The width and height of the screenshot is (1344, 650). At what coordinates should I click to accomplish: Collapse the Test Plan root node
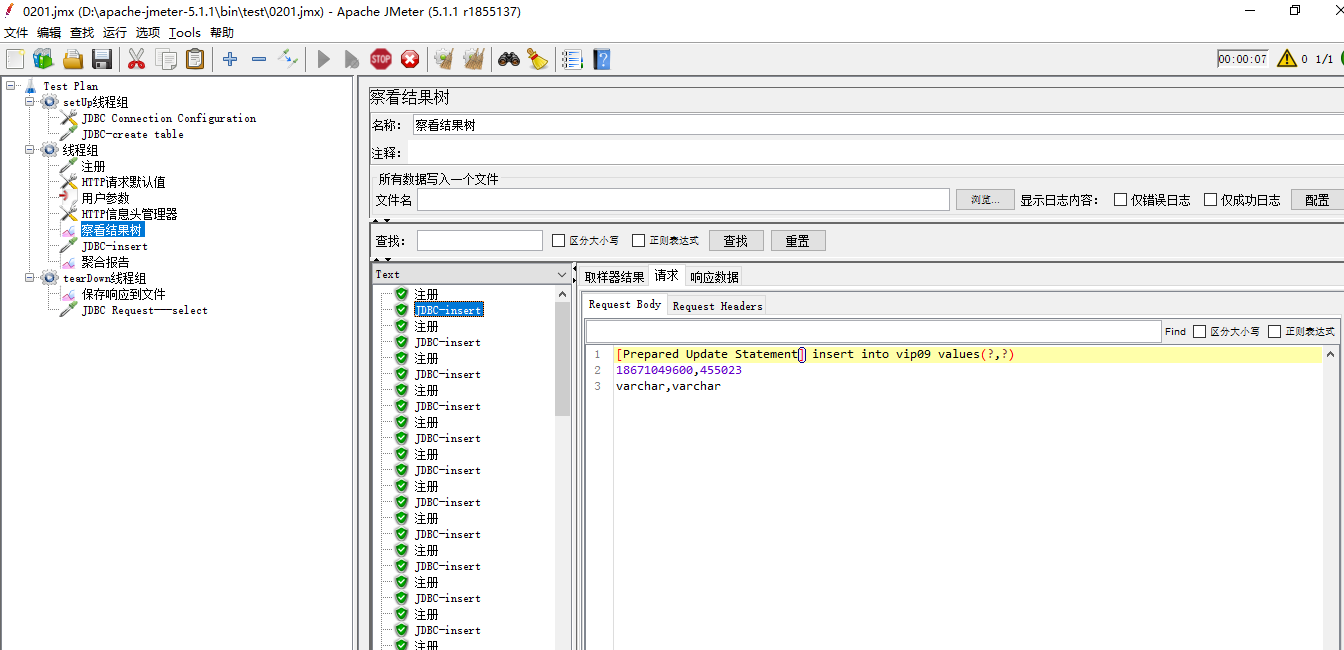point(12,85)
